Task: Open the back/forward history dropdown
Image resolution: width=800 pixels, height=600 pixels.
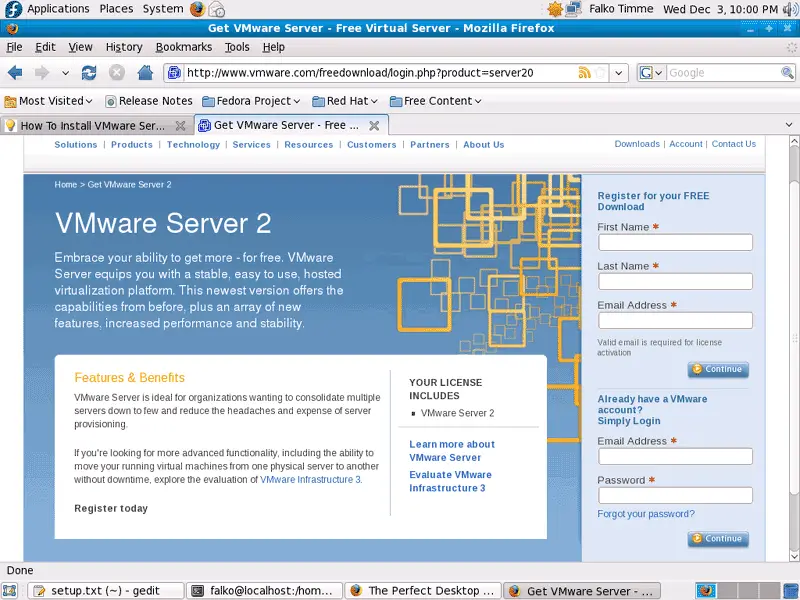Action: click(65, 73)
